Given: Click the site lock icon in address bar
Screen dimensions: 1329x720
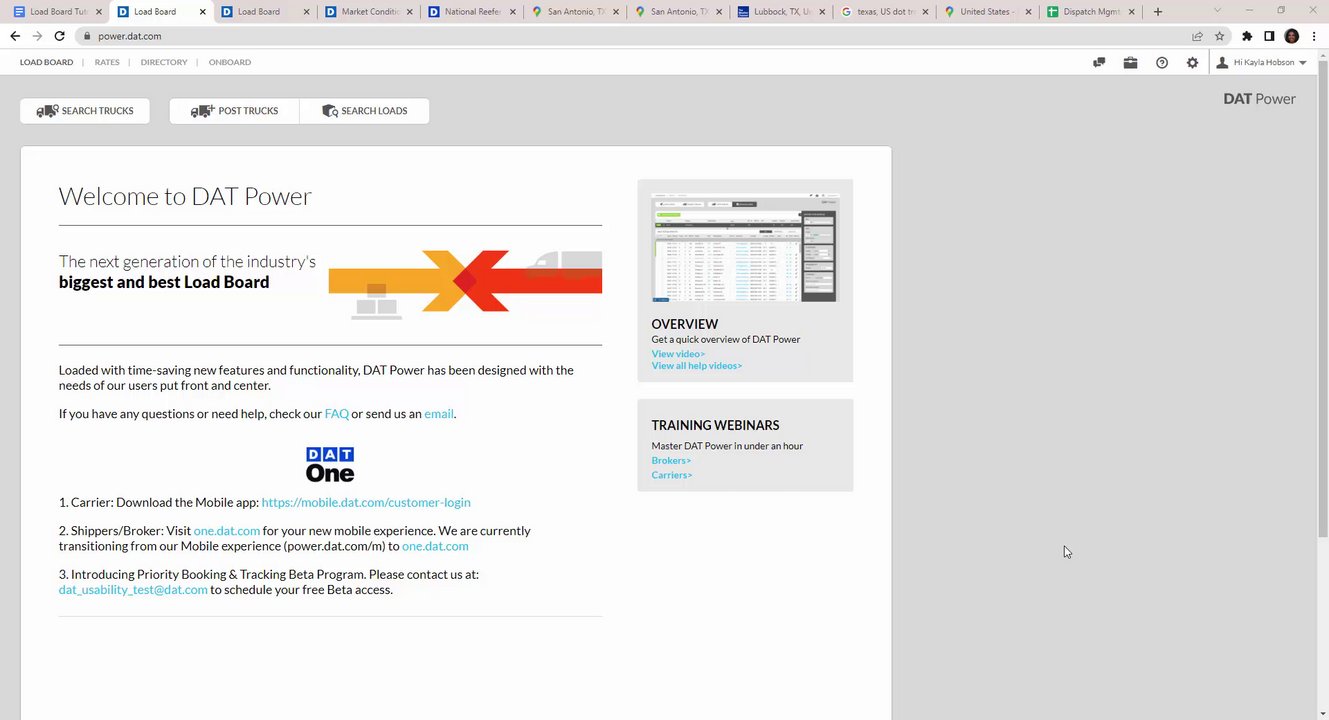Looking at the screenshot, I should tap(87, 36).
